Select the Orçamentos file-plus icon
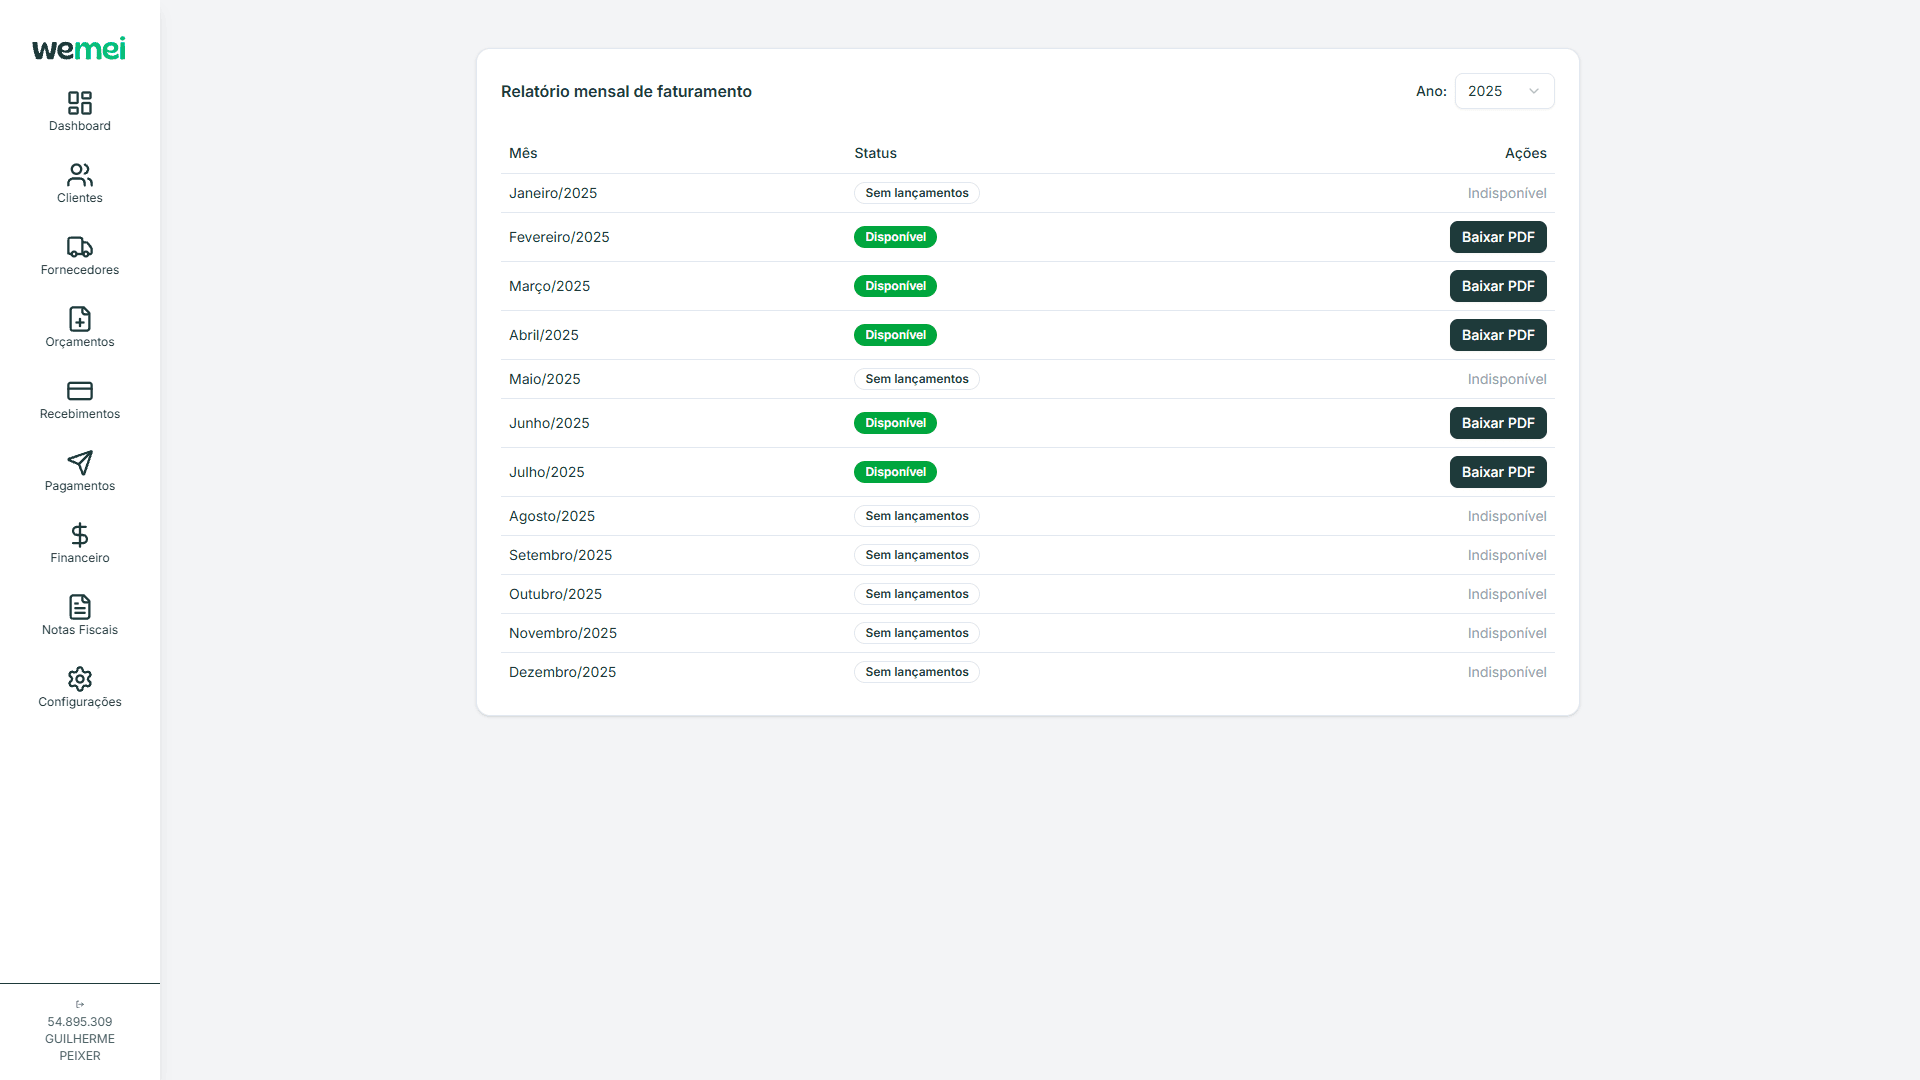Screen dimensions: 1920x1080 point(80,319)
